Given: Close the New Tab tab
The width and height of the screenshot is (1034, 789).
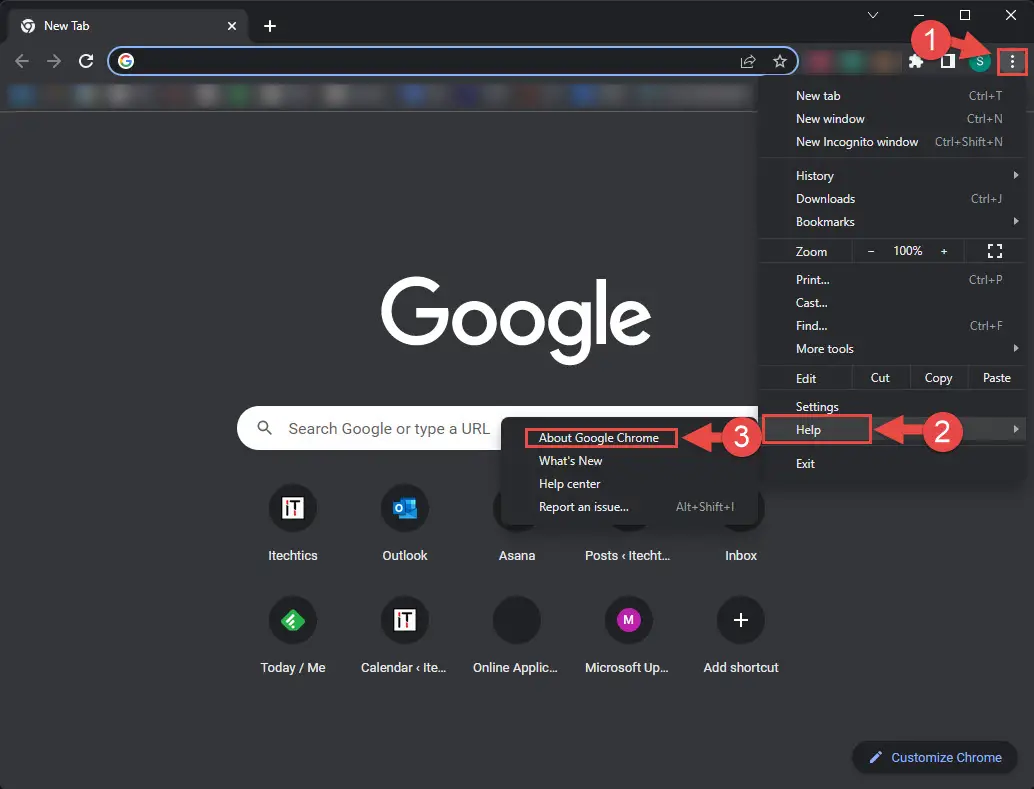Looking at the screenshot, I should point(231,26).
